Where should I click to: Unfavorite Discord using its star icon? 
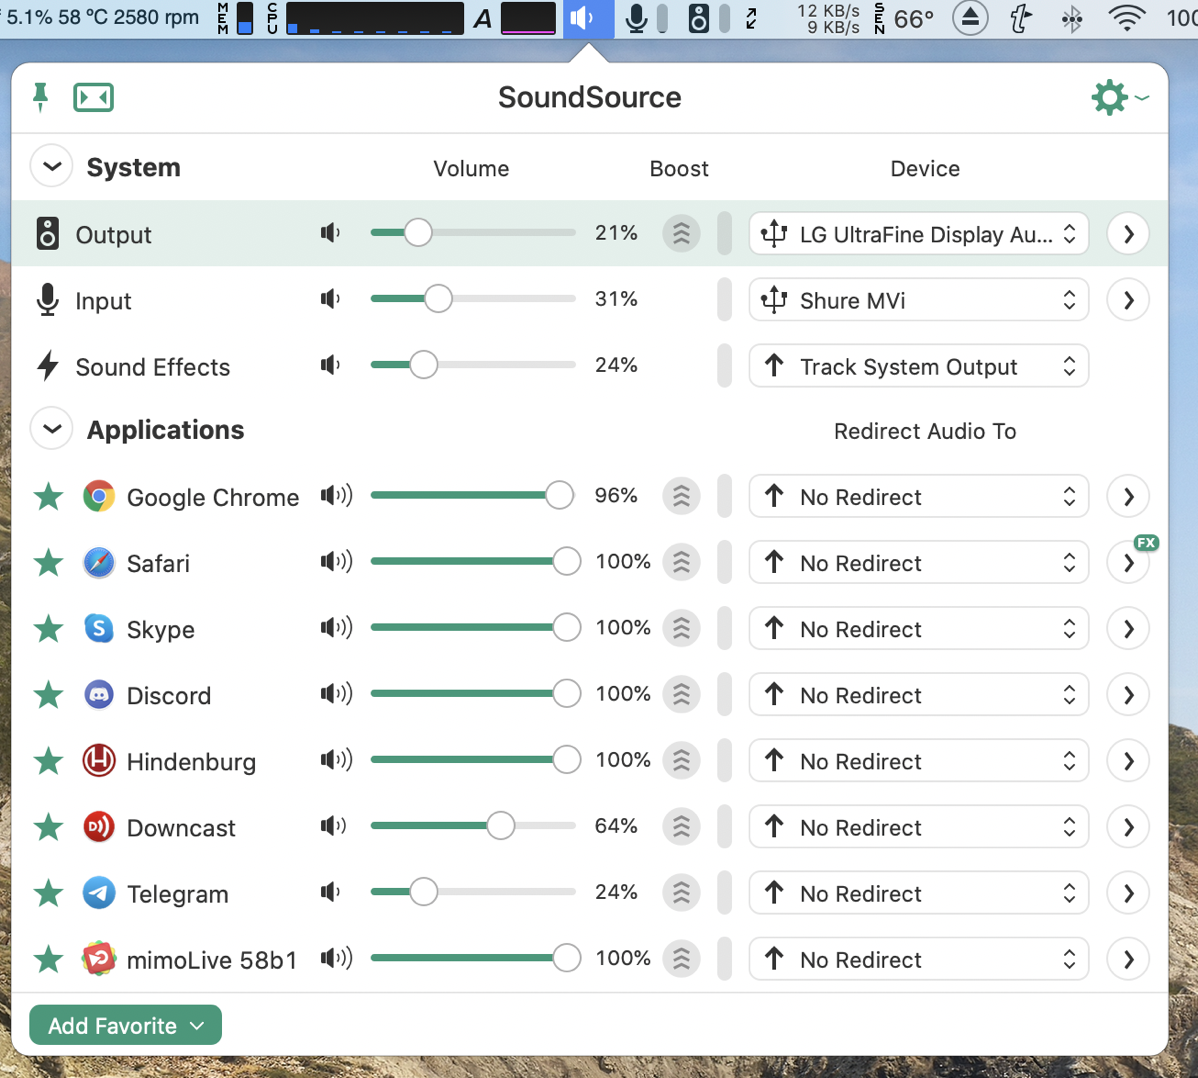(x=48, y=695)
